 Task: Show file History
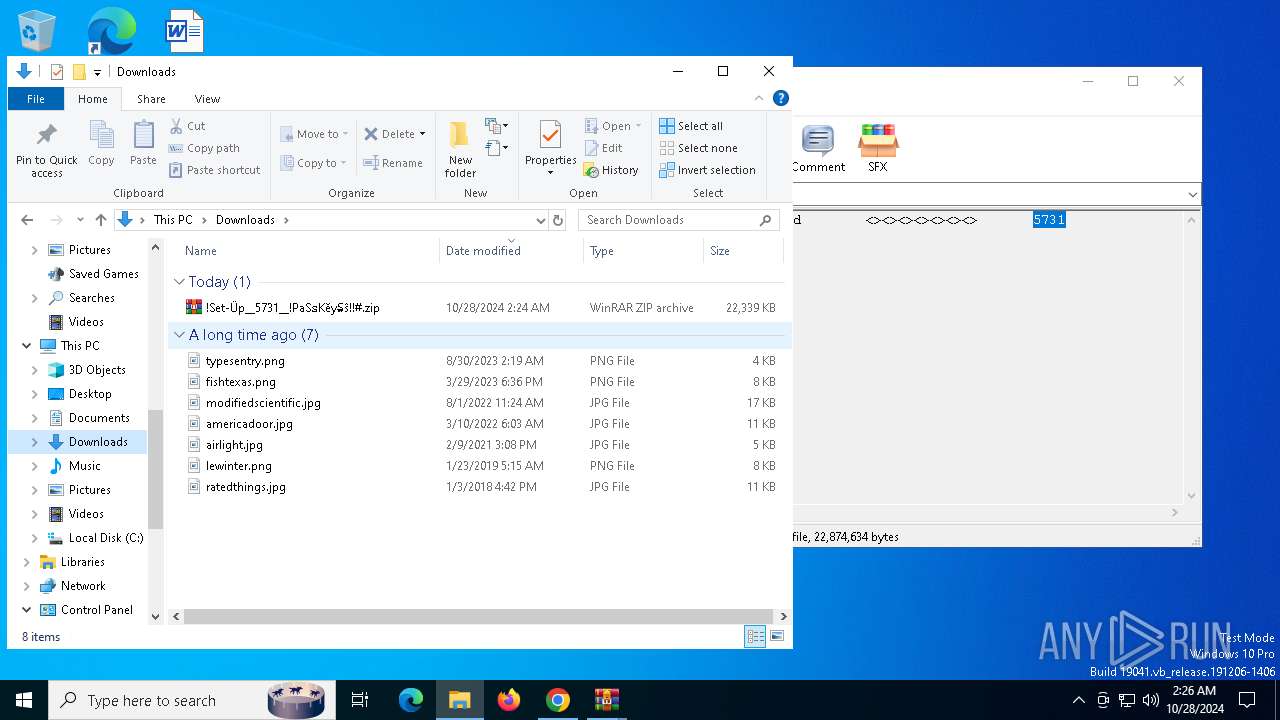click(x=611, y=170)
